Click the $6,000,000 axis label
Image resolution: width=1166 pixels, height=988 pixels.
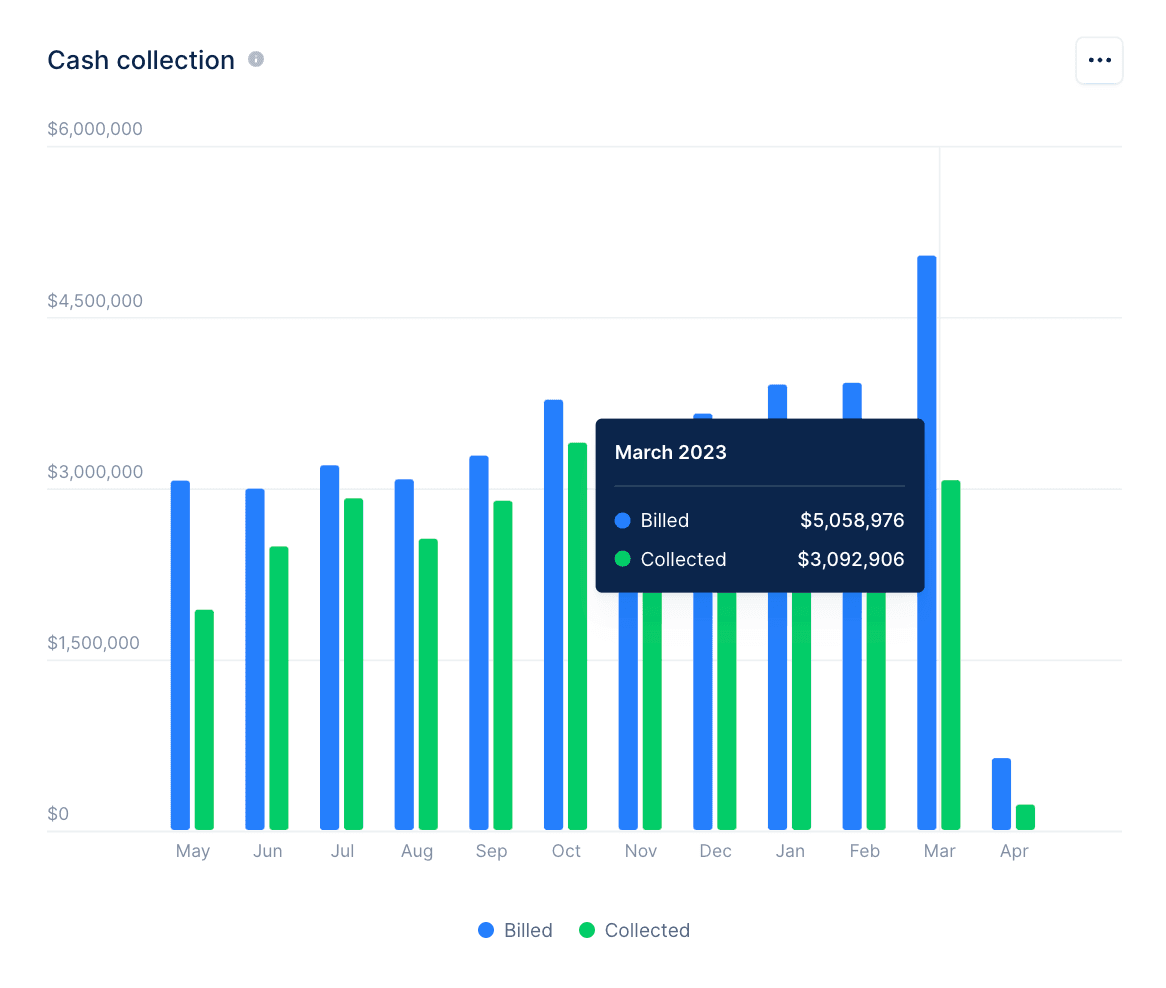coord(95,128)
